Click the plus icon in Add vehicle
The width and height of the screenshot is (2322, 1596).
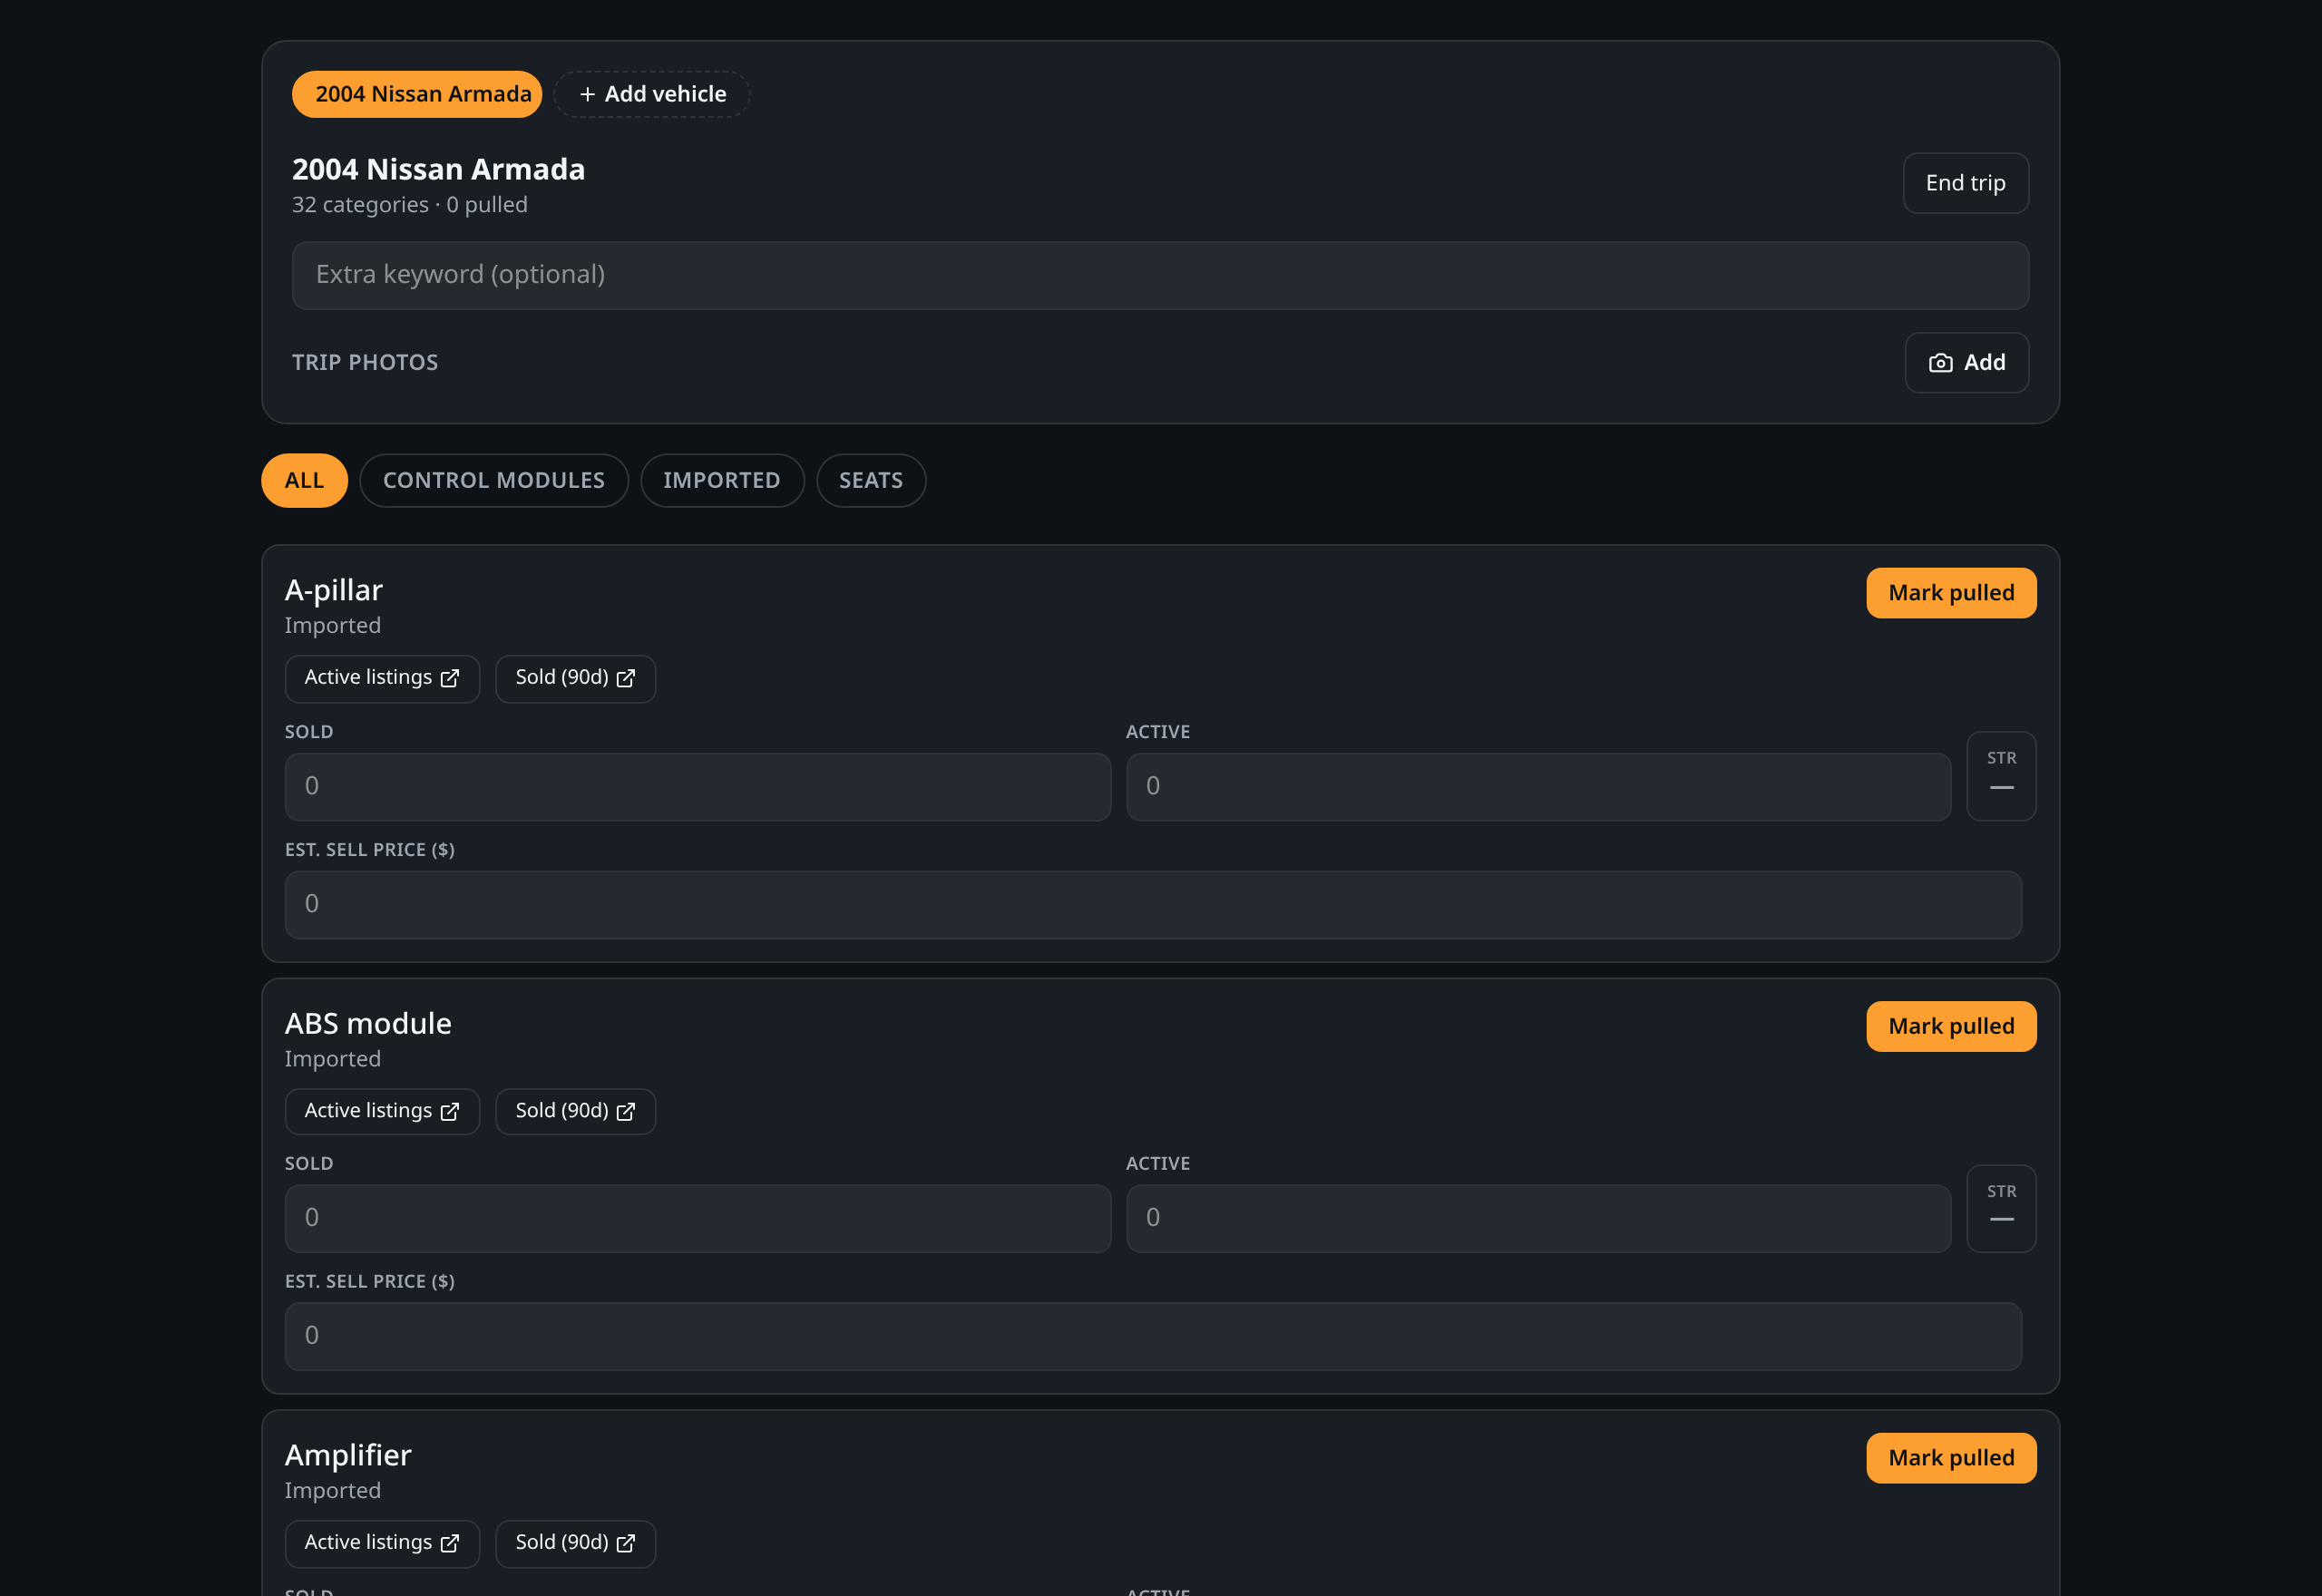(x=587, y=94)
